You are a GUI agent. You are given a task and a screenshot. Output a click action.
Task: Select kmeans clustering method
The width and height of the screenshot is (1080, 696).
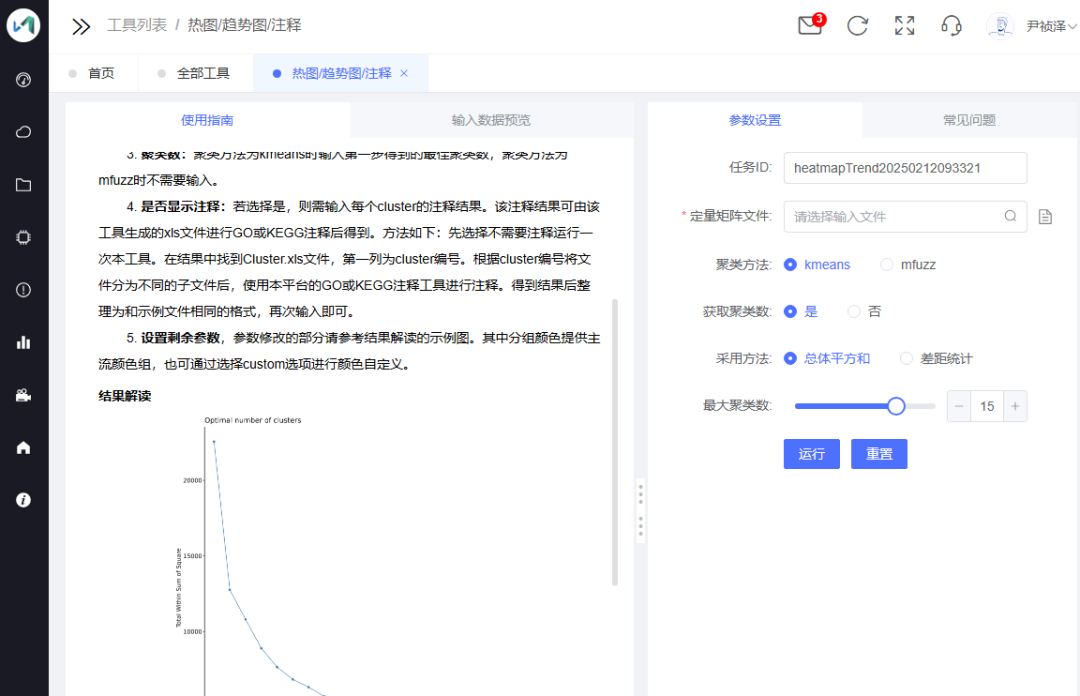(x=817, y=265)
